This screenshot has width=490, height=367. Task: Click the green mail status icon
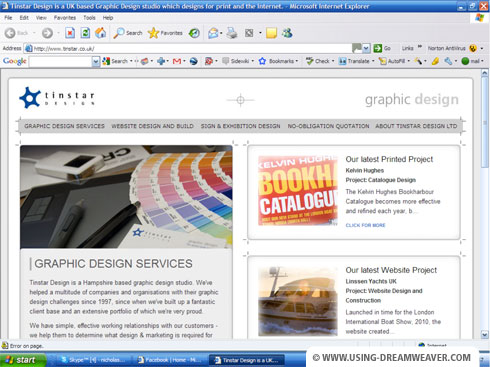click(x=465, y=61)
